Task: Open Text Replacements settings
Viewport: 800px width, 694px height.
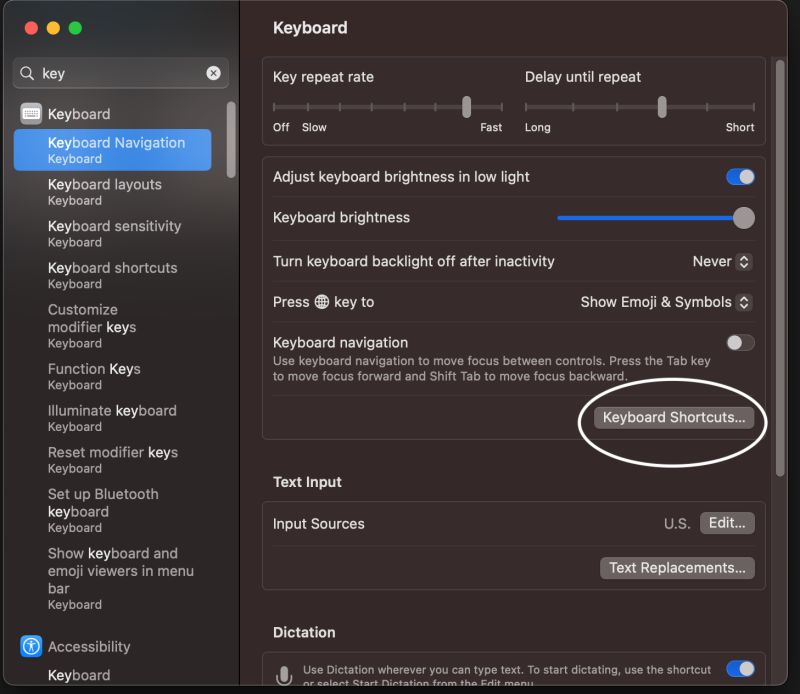Action: click(677, 567)
